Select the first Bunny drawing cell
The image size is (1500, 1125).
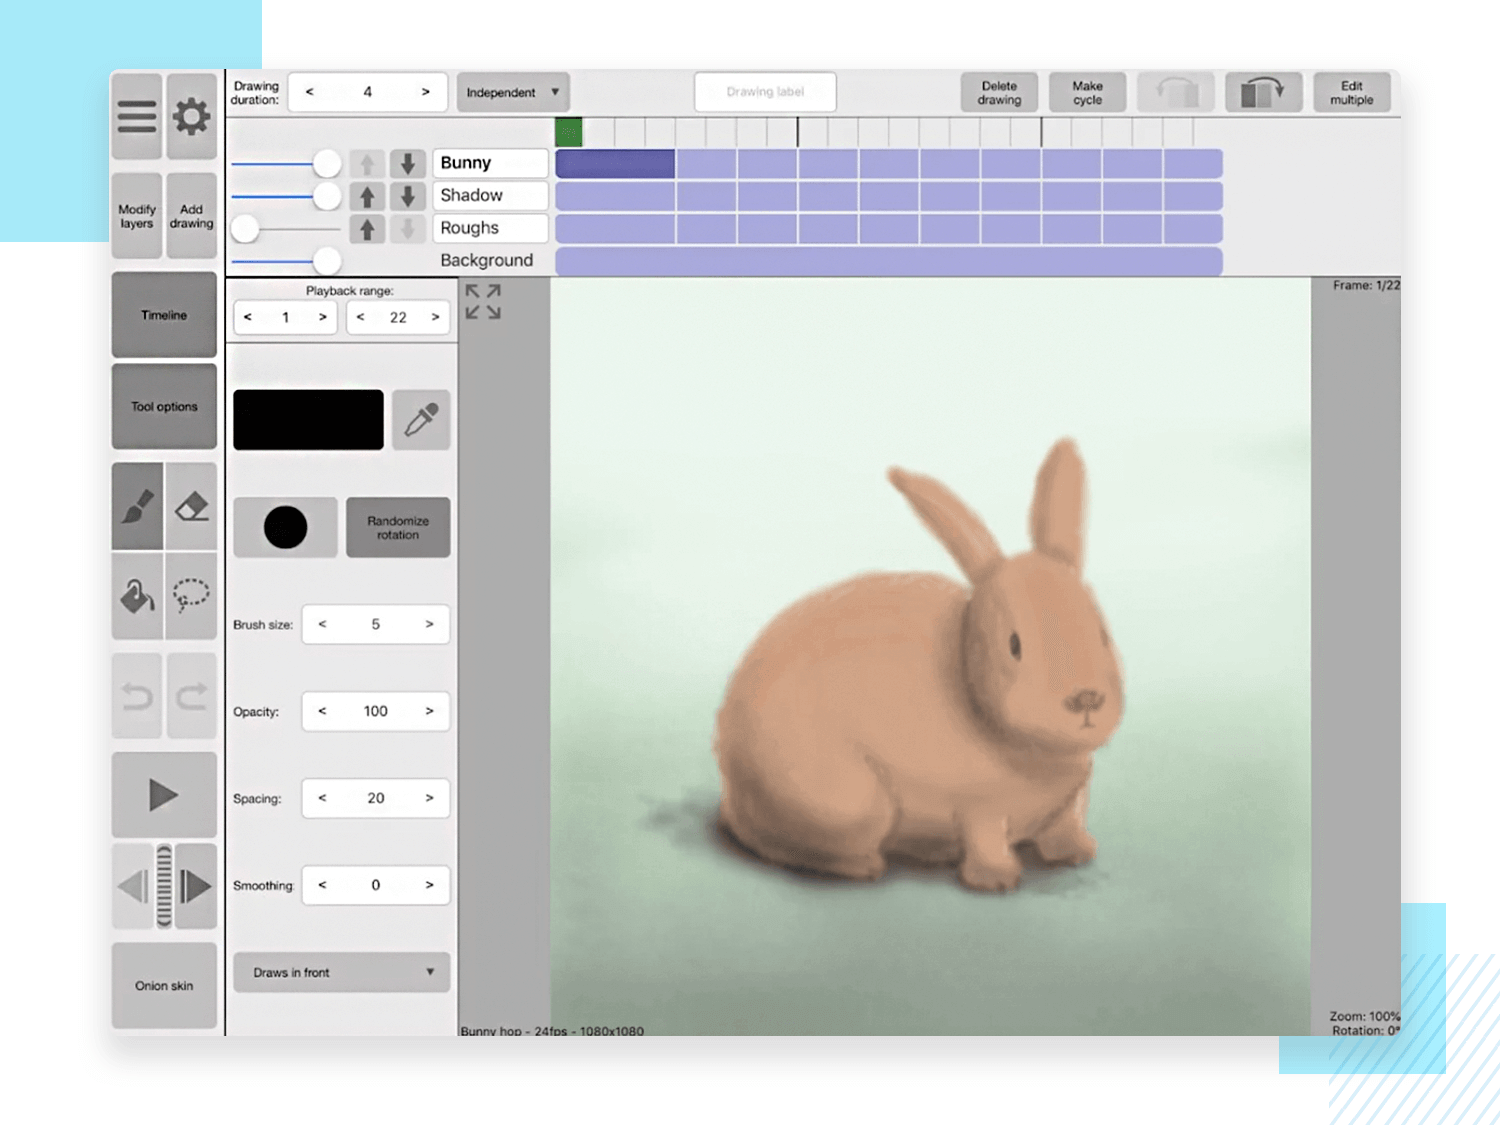pyautogui.click(x=615, y=164)
